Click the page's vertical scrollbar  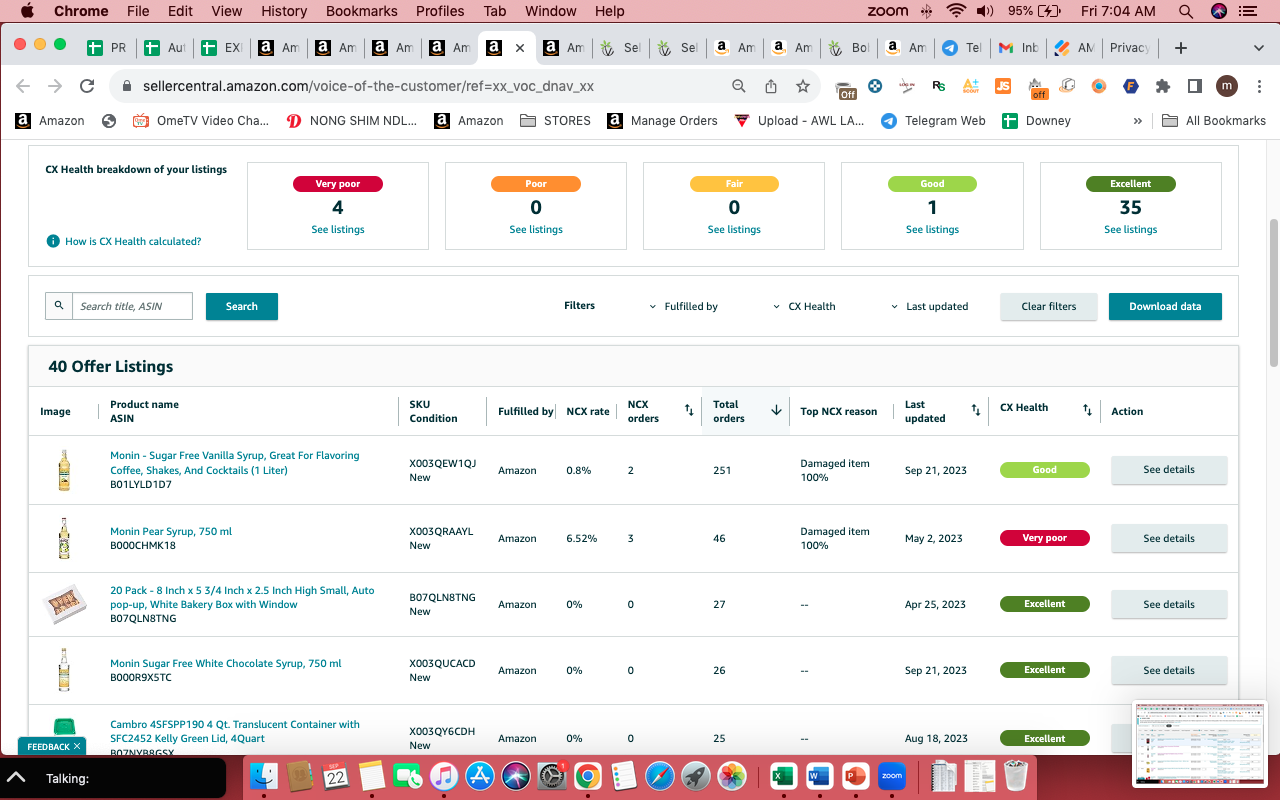tap(1273, 292)
